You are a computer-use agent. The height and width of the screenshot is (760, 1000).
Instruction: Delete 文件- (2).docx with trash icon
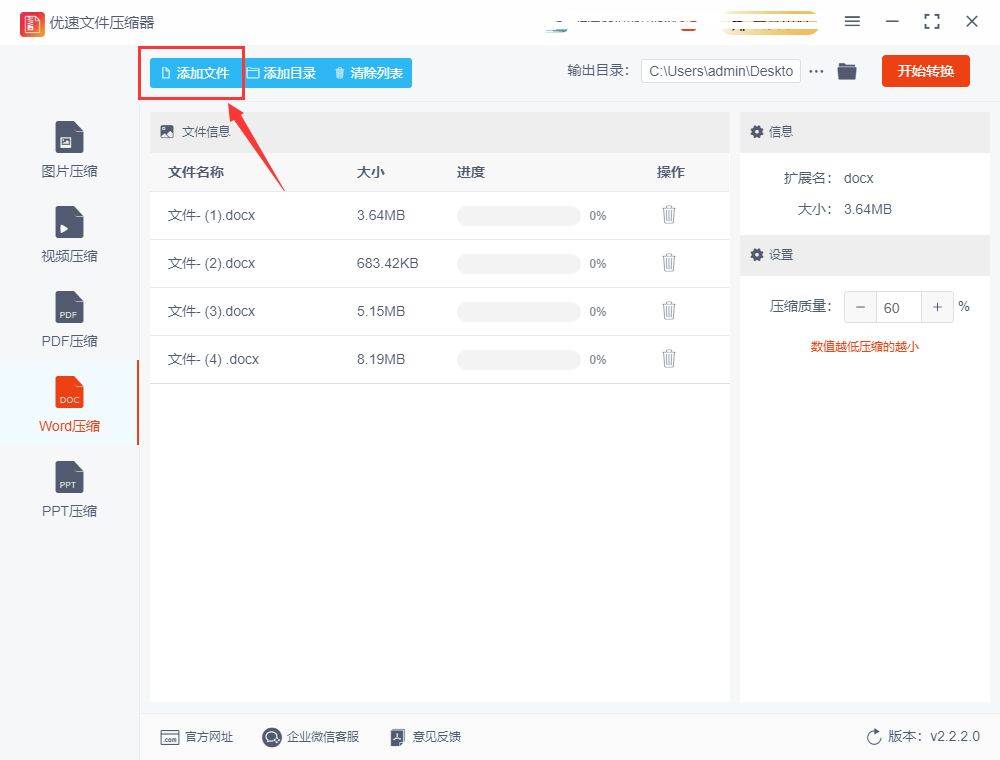(668, 263)
